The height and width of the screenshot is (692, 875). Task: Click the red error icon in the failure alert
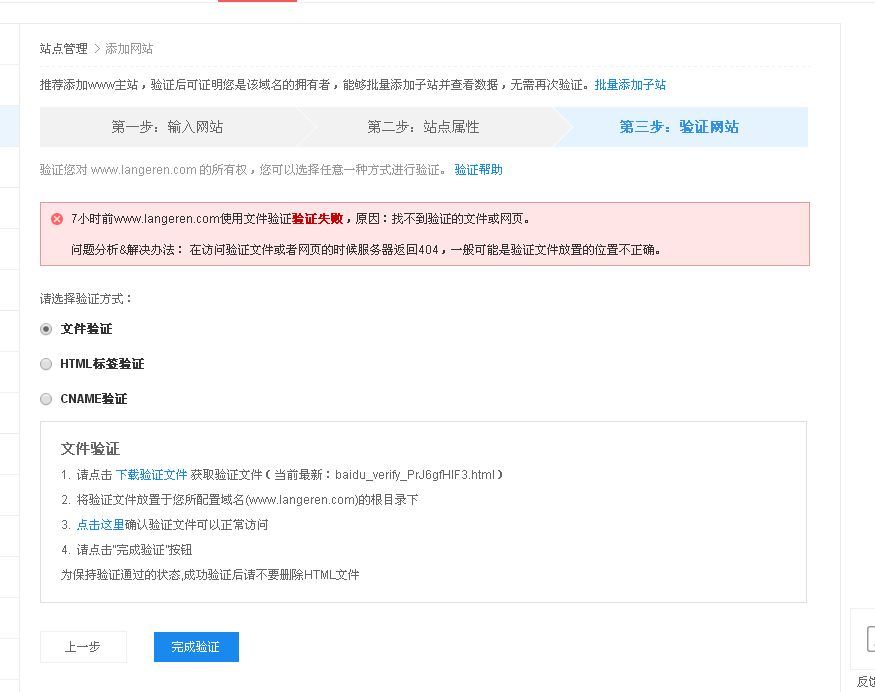pos(56,219)
